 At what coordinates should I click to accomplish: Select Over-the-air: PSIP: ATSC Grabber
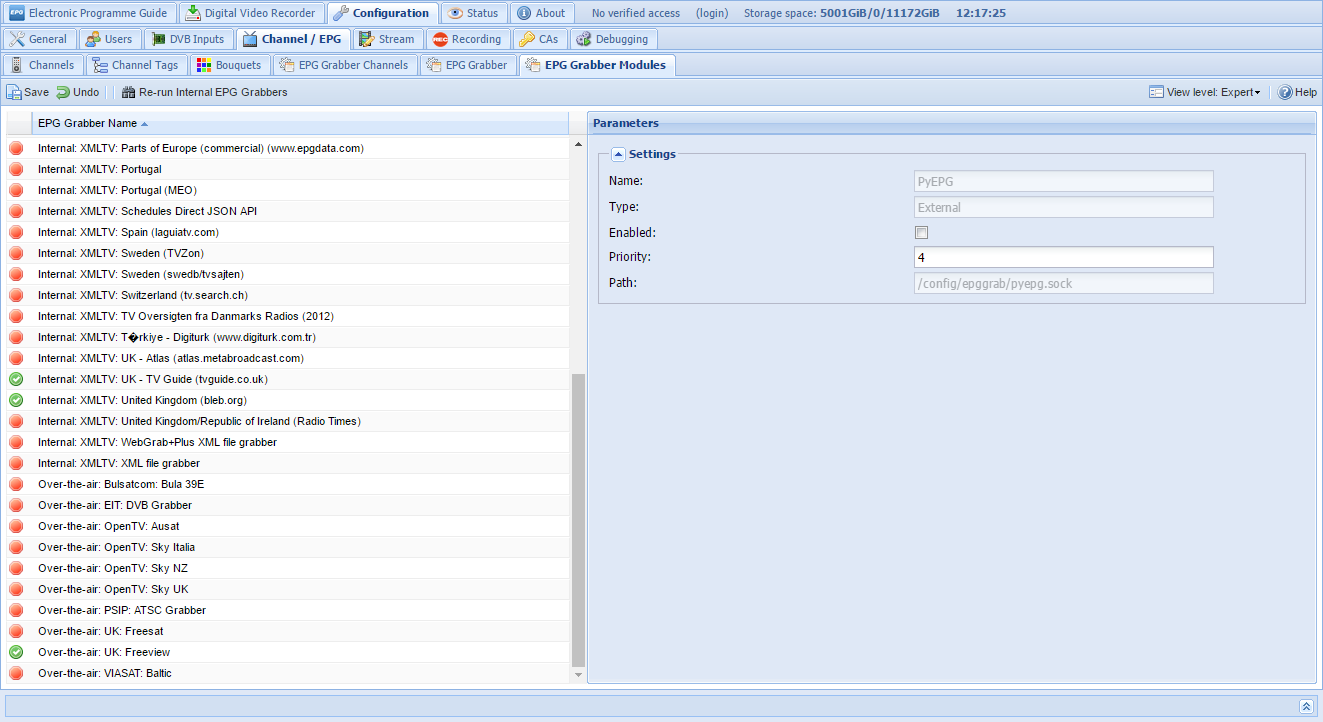288,610
